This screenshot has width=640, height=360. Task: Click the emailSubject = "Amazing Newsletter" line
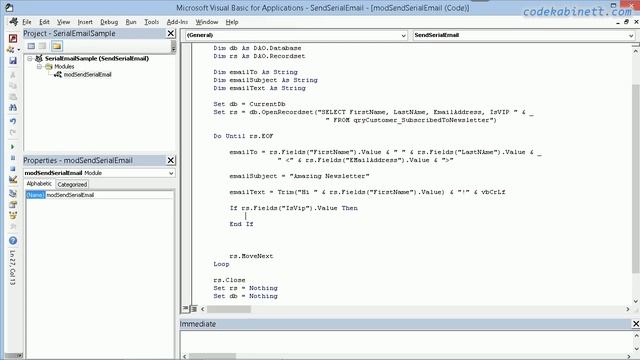(x=299, y=176)
